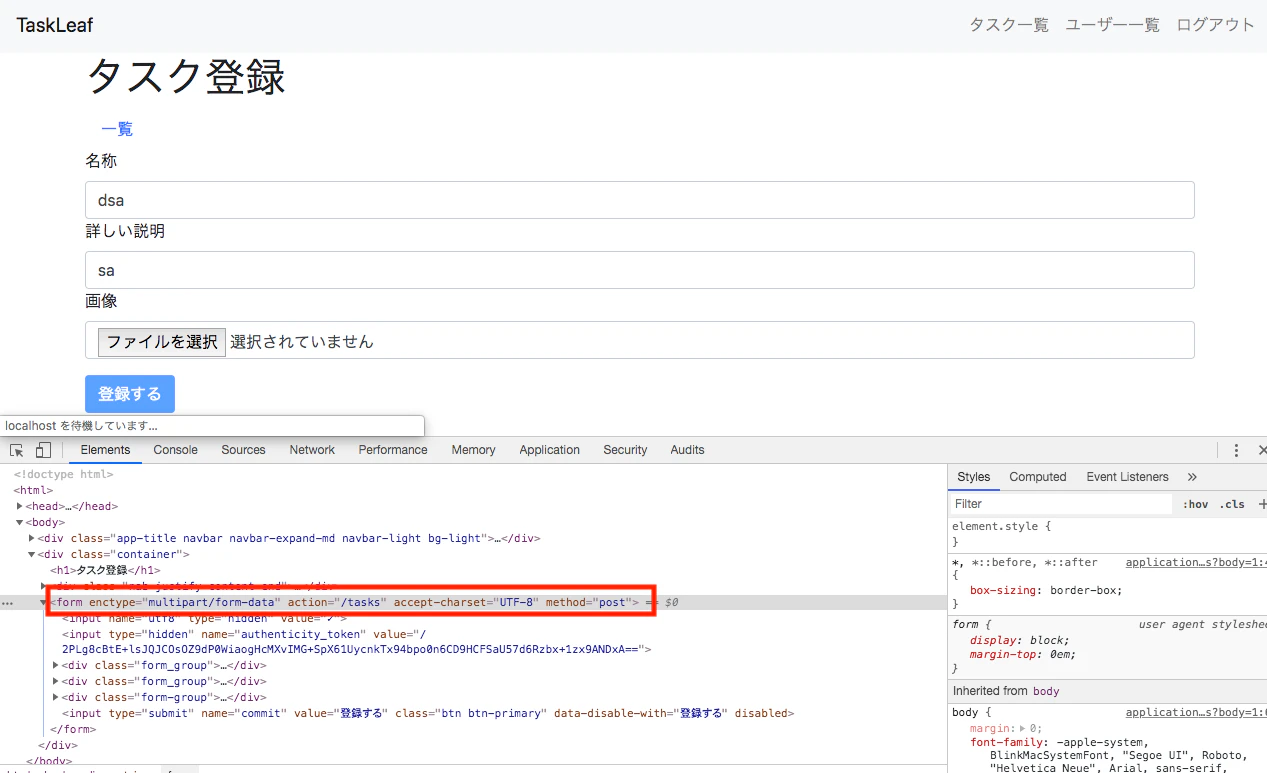Select the <!doctype html> line
Image resolution: width=1267 pixels, height=773 pixels.
coord(63,475)
